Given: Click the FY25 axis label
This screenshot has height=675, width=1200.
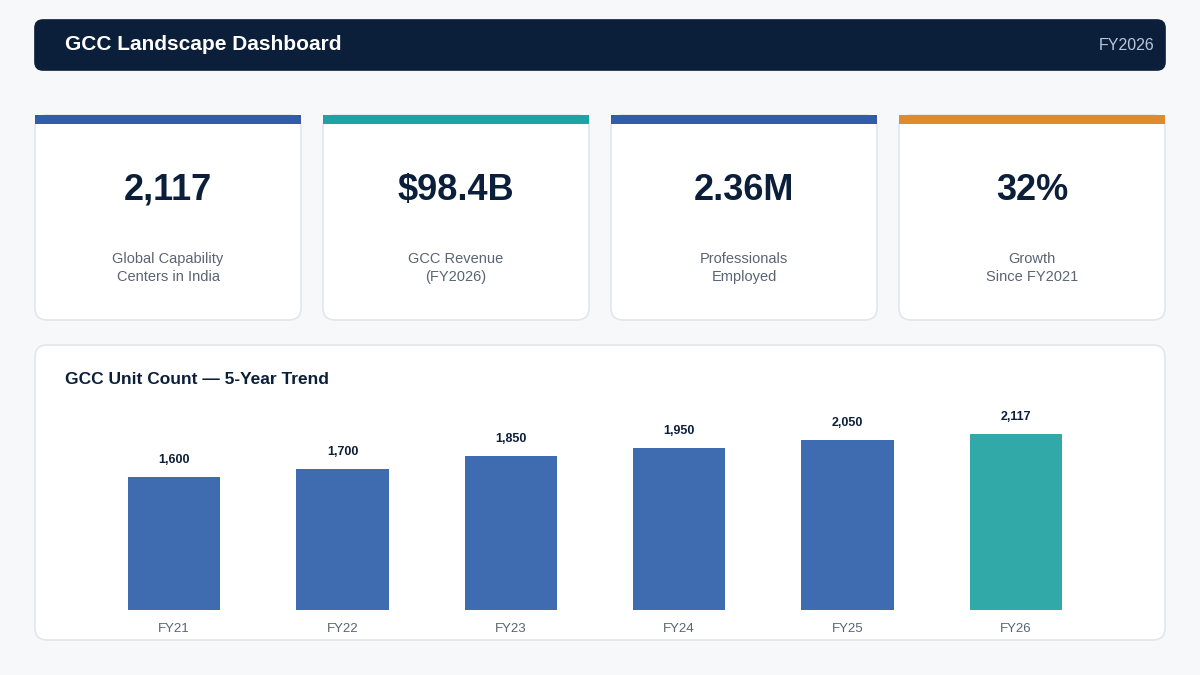Looking at the screenshot, I should tap(847, 628).
